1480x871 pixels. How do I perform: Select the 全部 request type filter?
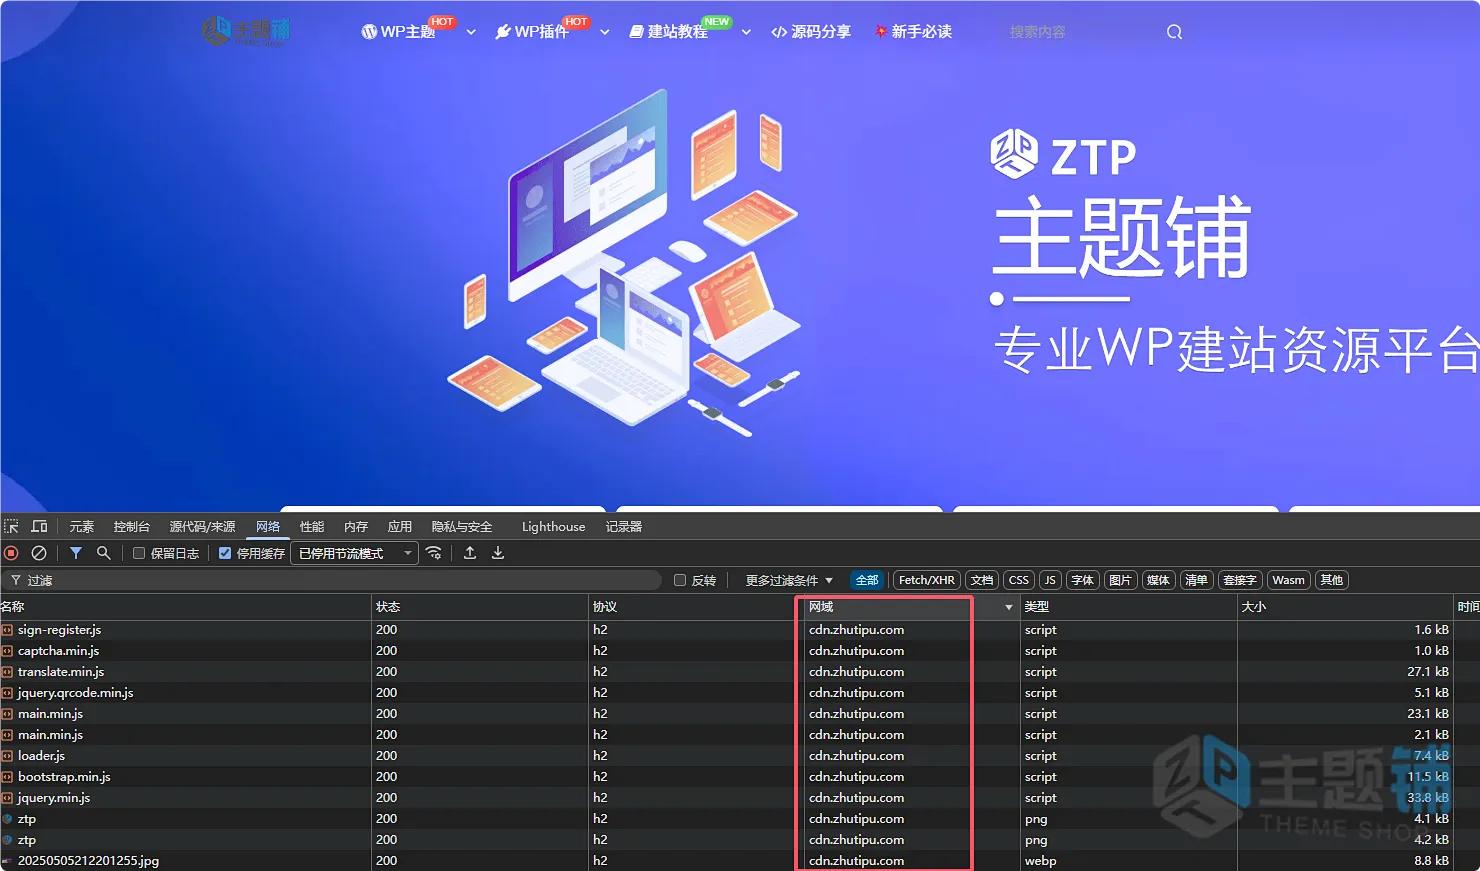click(x=867, y=580)
